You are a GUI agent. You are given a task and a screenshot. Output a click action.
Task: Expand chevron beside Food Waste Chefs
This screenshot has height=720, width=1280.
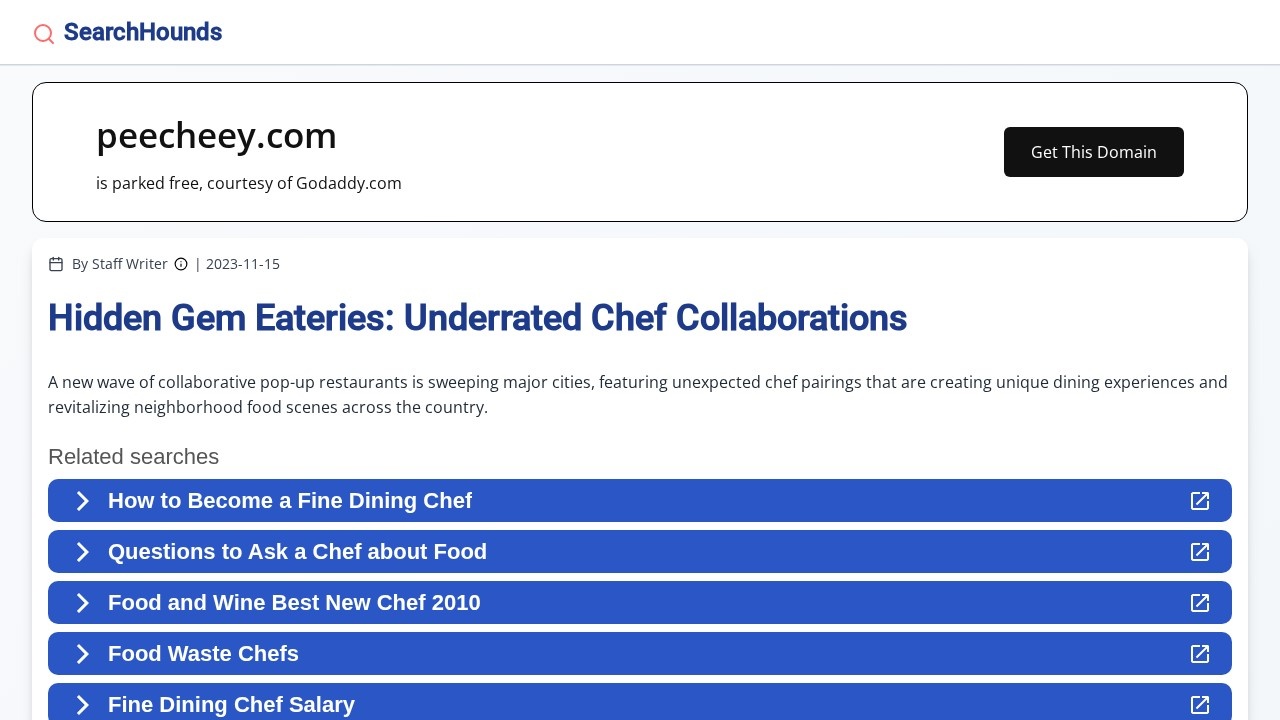[83, 654]
